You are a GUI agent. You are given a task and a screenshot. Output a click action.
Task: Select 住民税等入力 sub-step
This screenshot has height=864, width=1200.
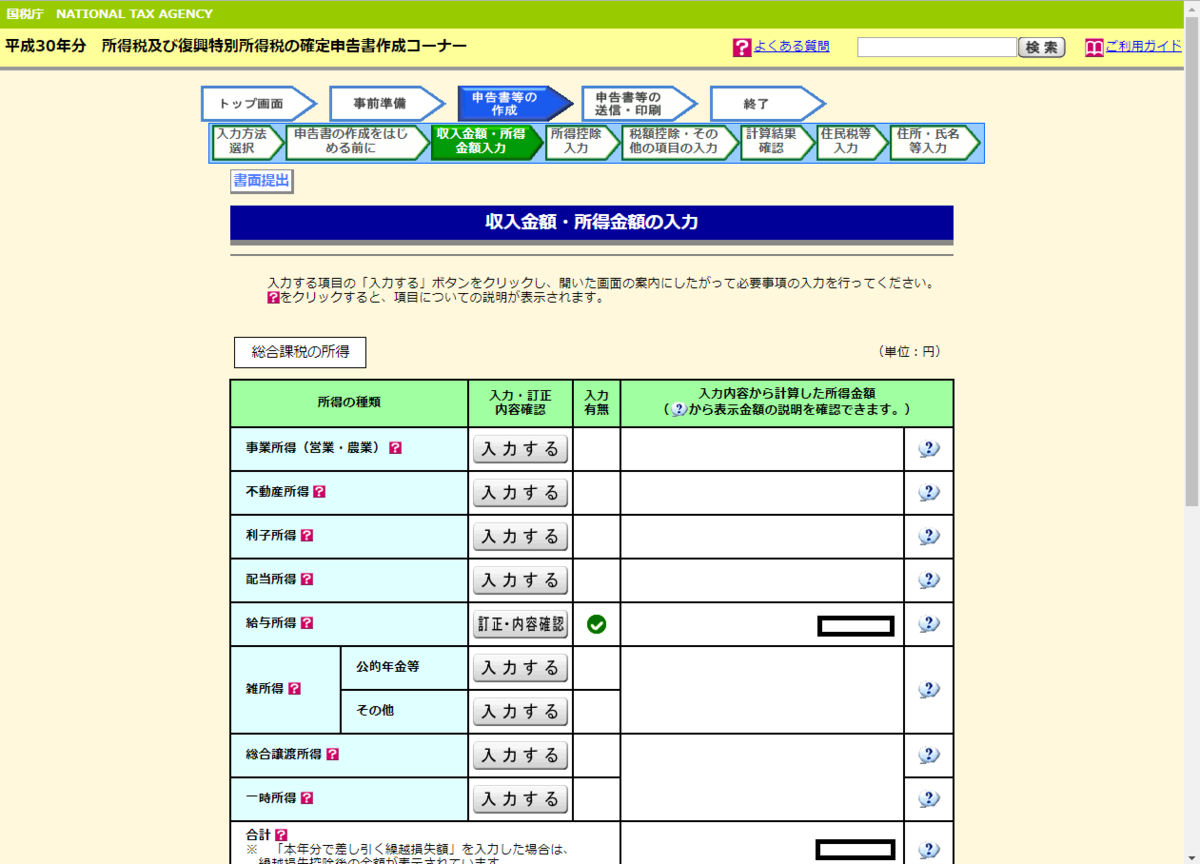pos(852,142)
